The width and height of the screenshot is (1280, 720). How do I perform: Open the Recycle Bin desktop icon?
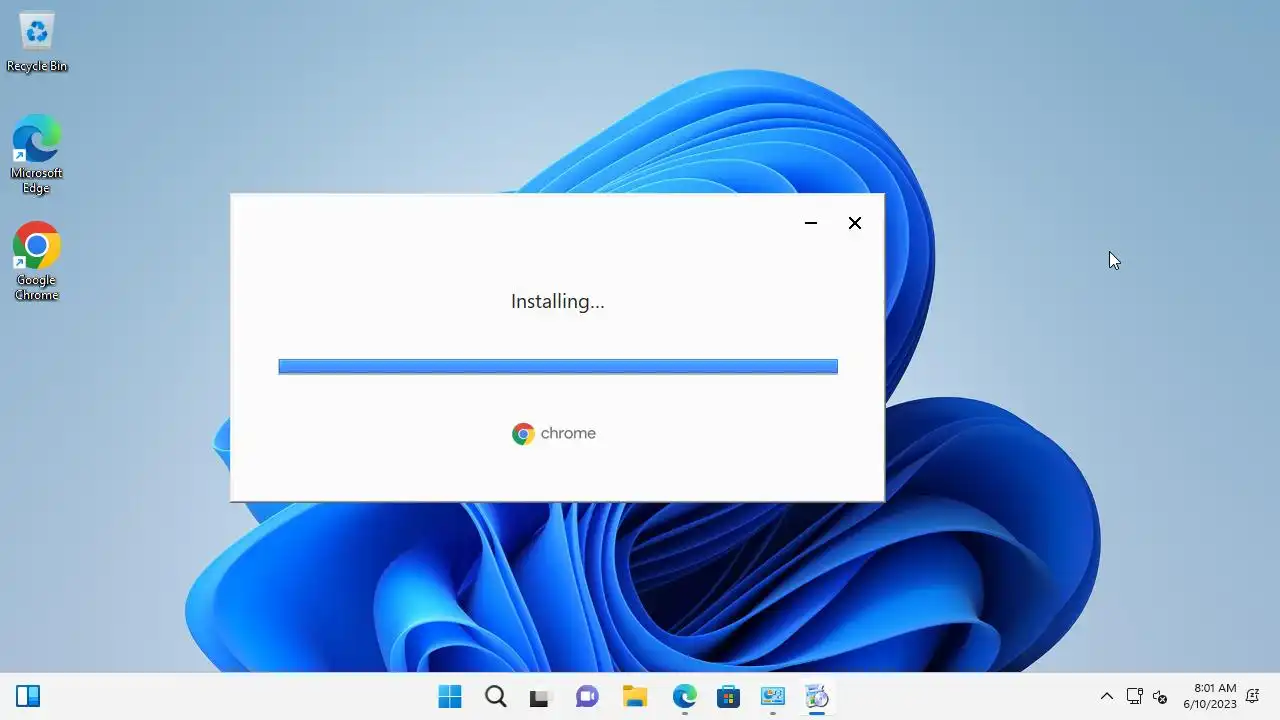pos(37,42)
